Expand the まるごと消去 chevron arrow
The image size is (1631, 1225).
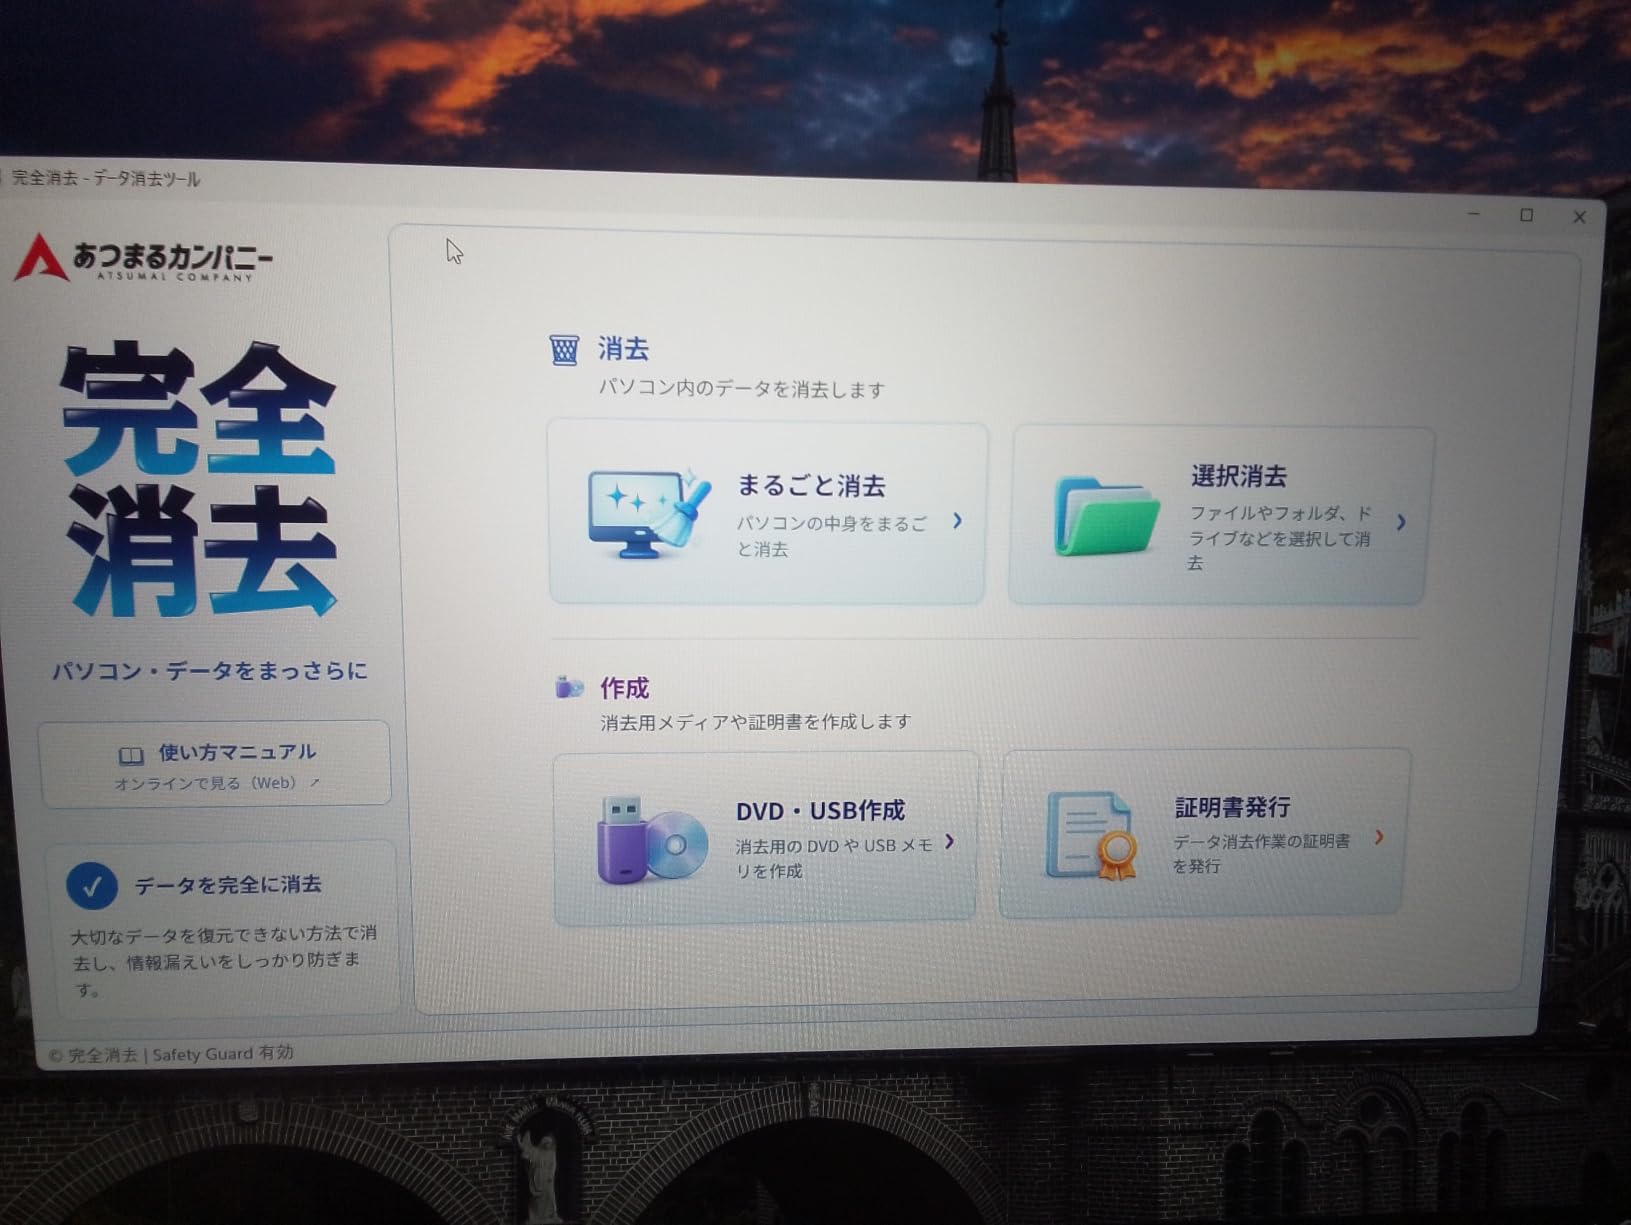(957, 521)
